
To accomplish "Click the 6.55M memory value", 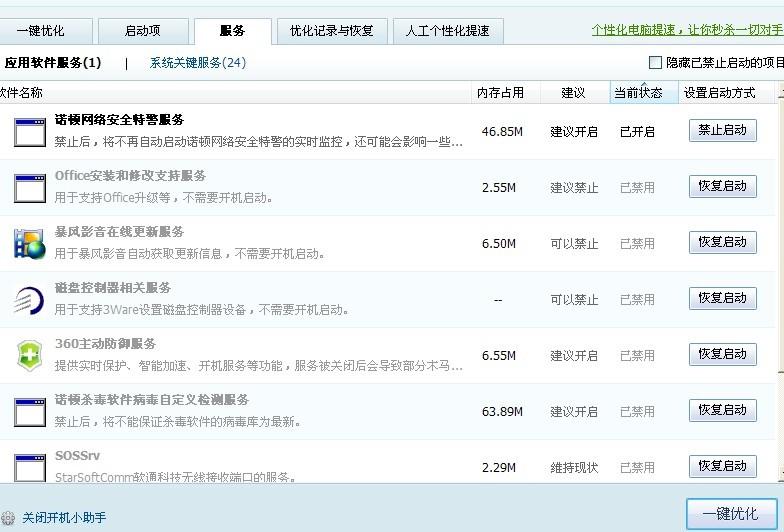I will (x=498, y=356).
